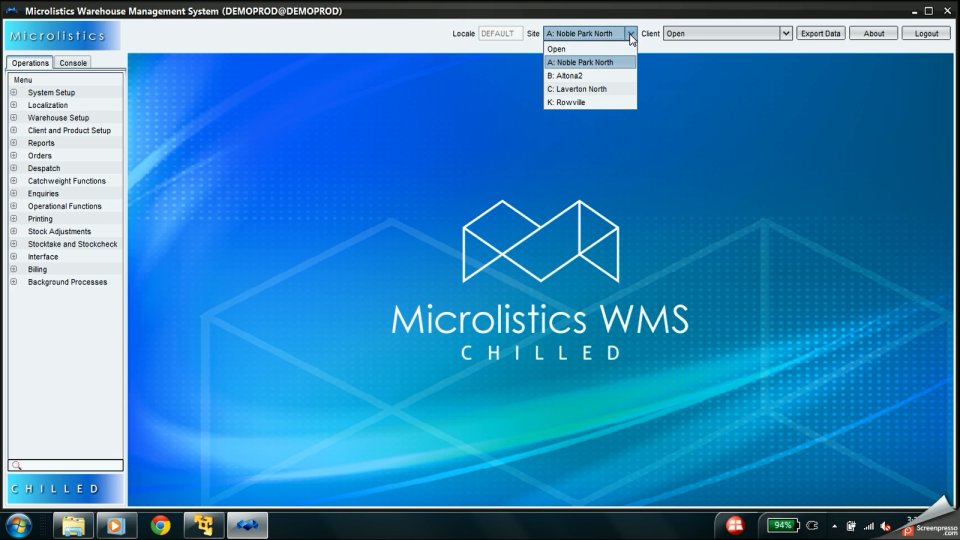Select the Background Processes label
960x540 pixels.
point(67,282)
